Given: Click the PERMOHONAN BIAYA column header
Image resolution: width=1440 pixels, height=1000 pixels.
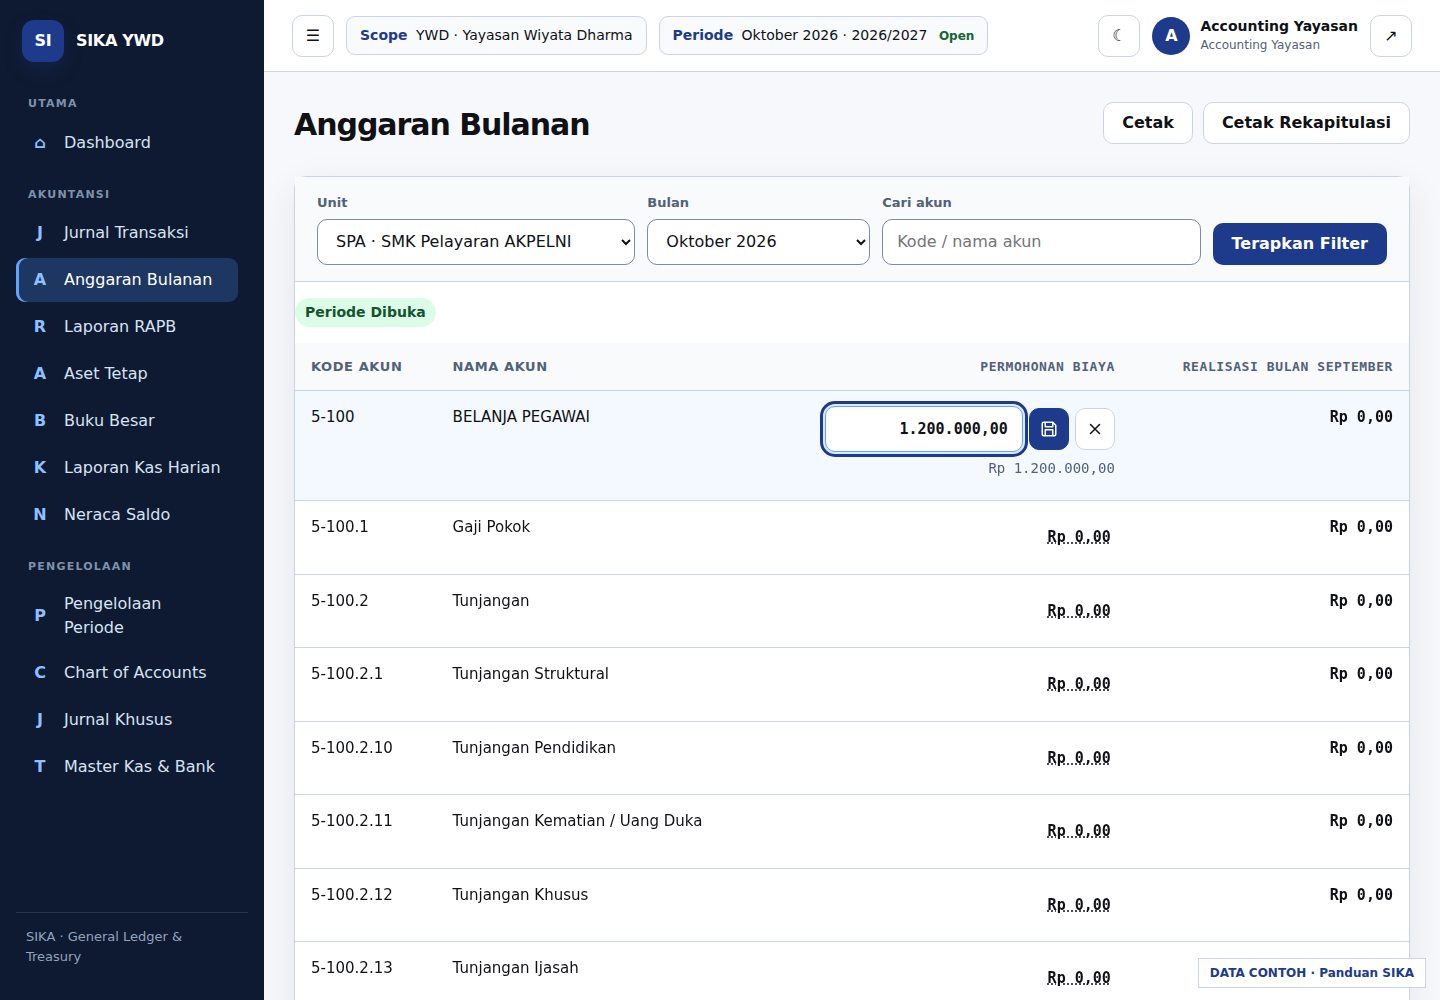Looking at the screenshot, I should 1047,367.
